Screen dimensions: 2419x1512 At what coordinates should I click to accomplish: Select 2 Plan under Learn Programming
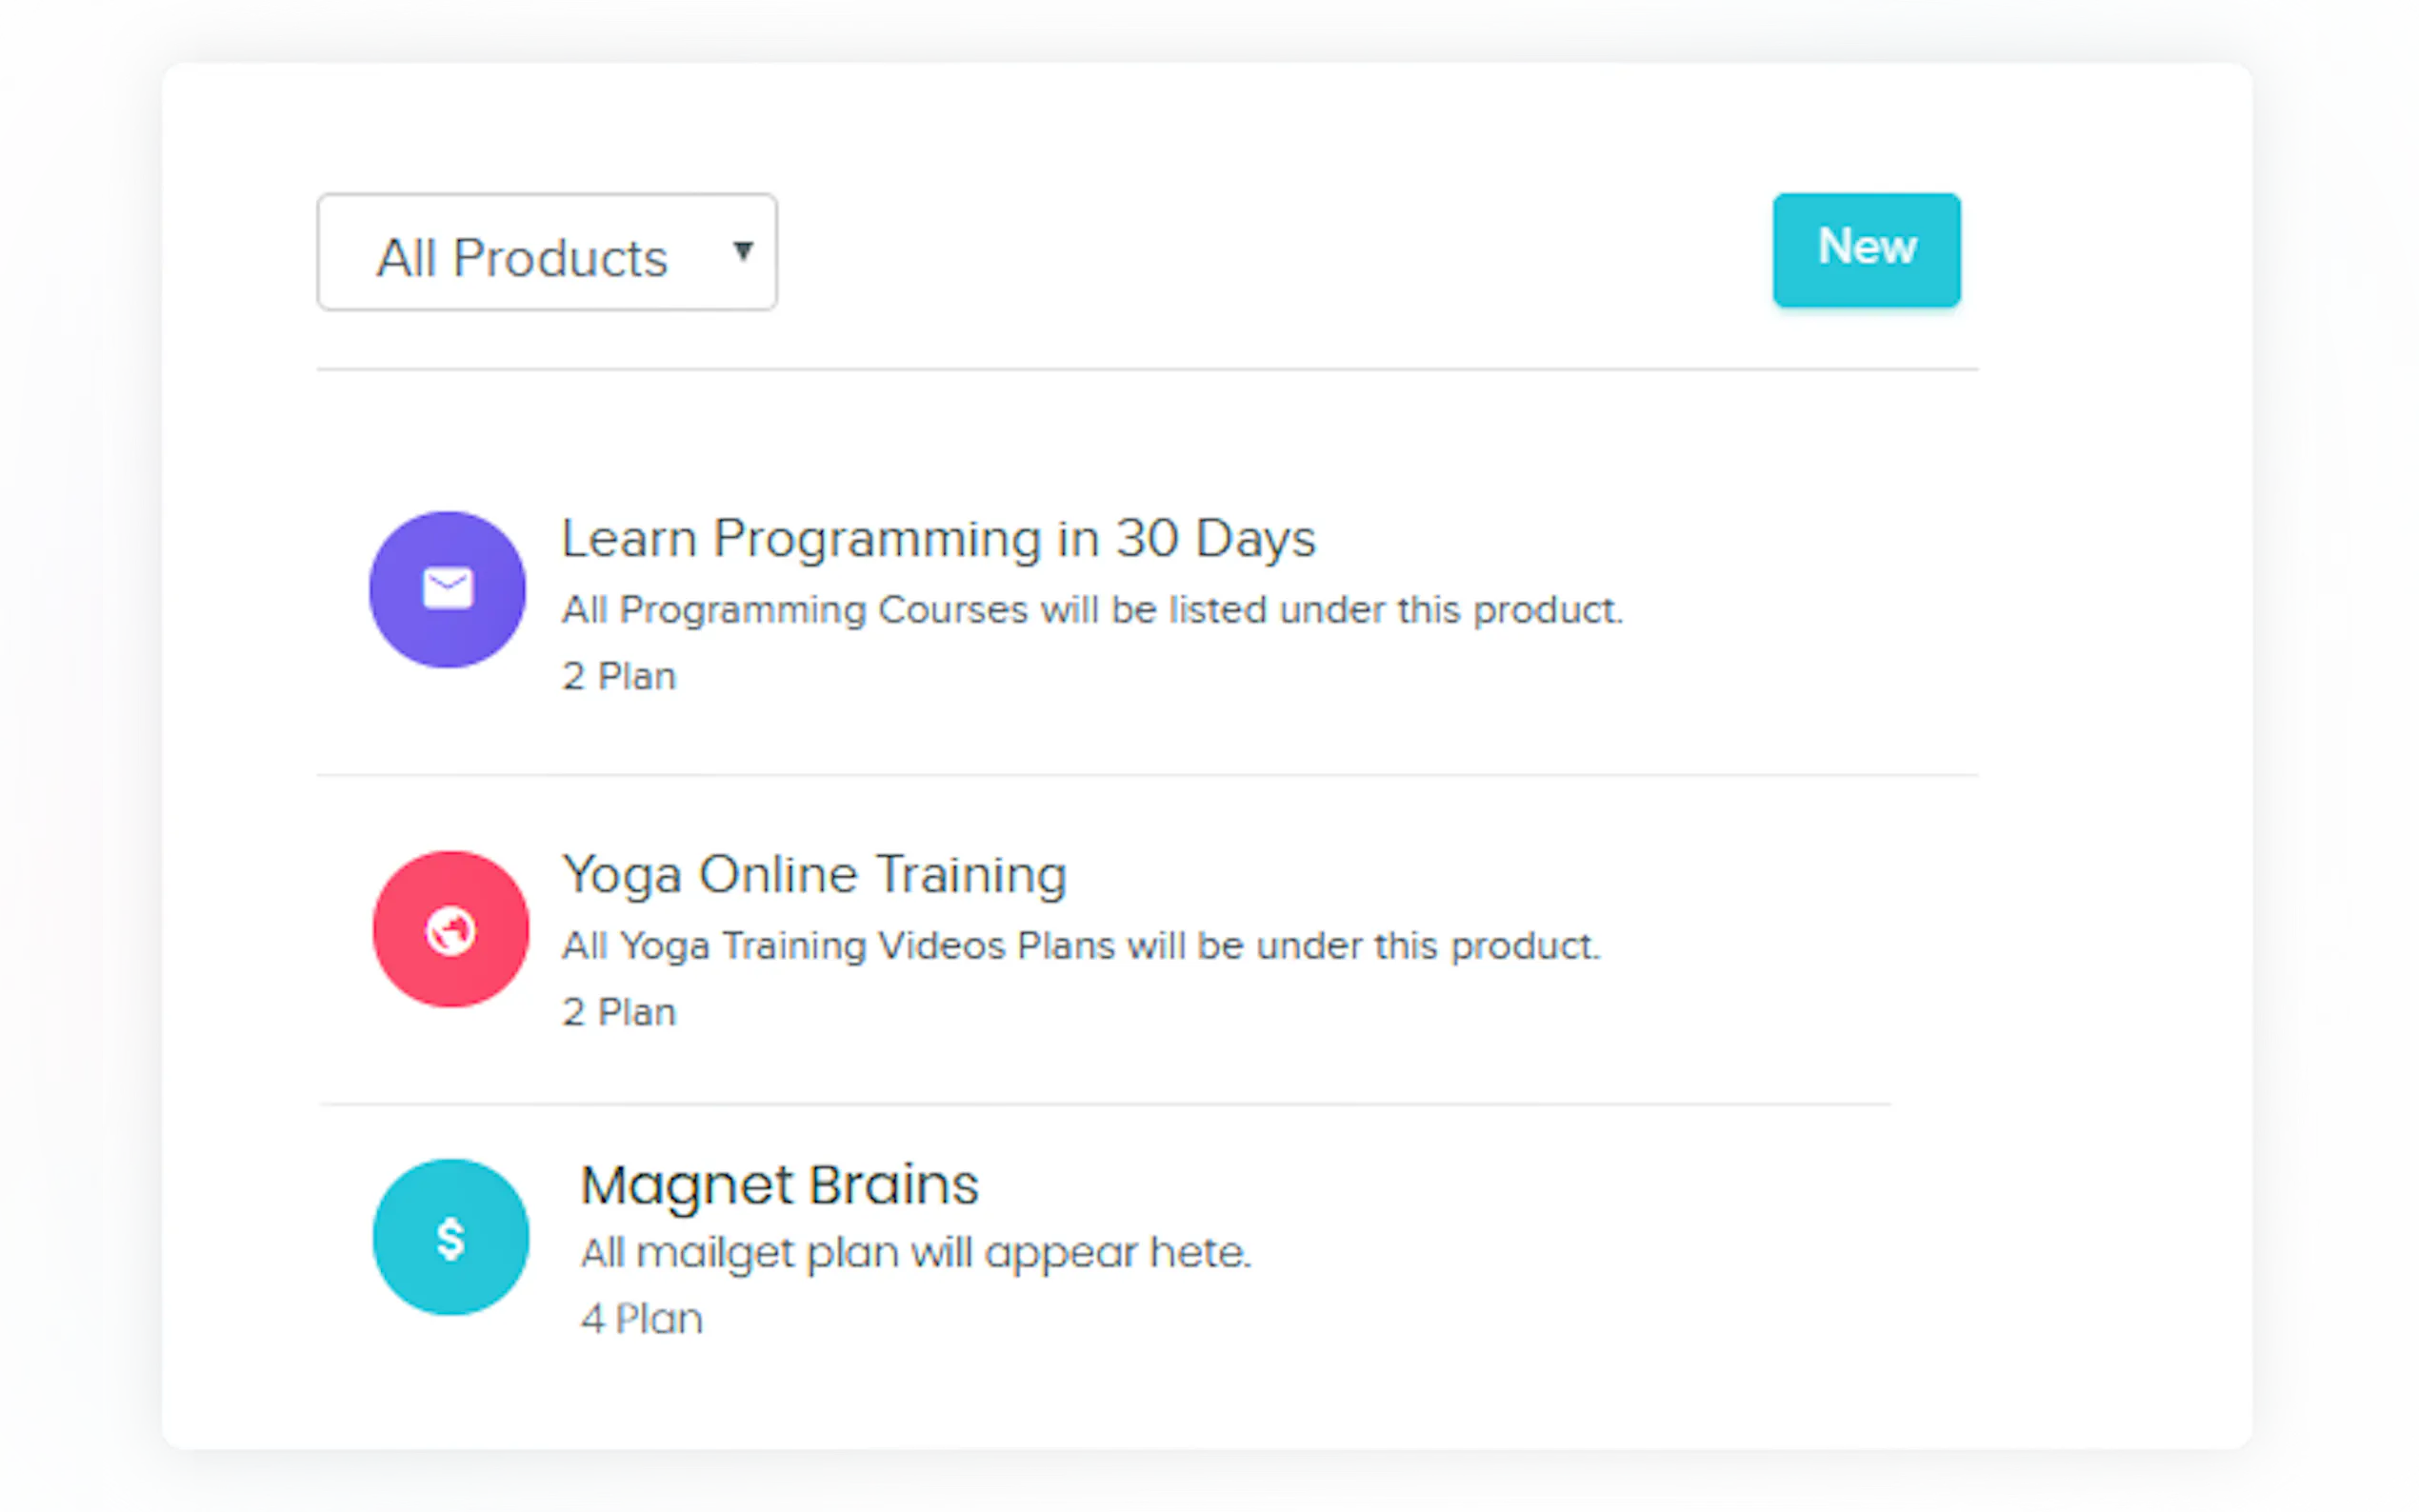click(619, 677)
